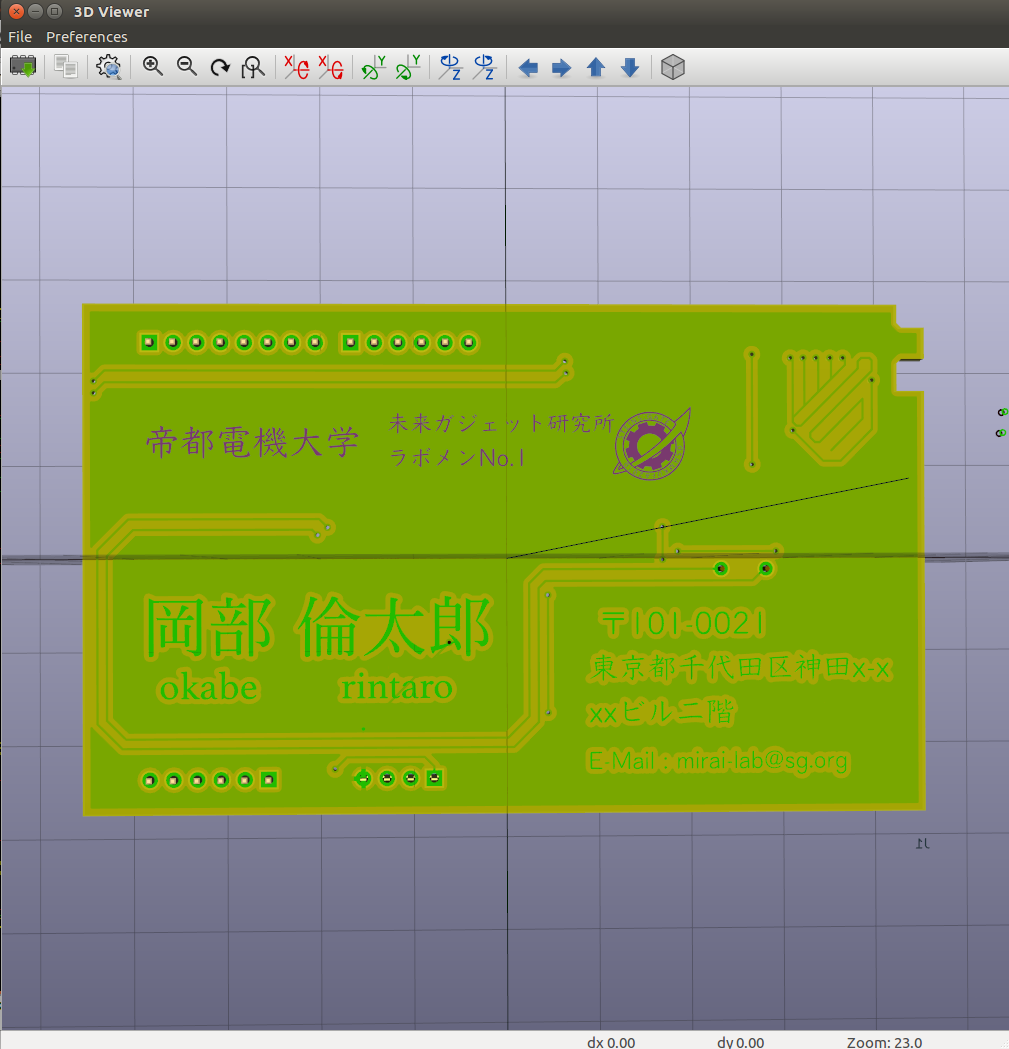The width and height of the screenshot is (1009, 1049).
Task: Pan the view downward with blue arrow
Action: click(x=629, y=67)
